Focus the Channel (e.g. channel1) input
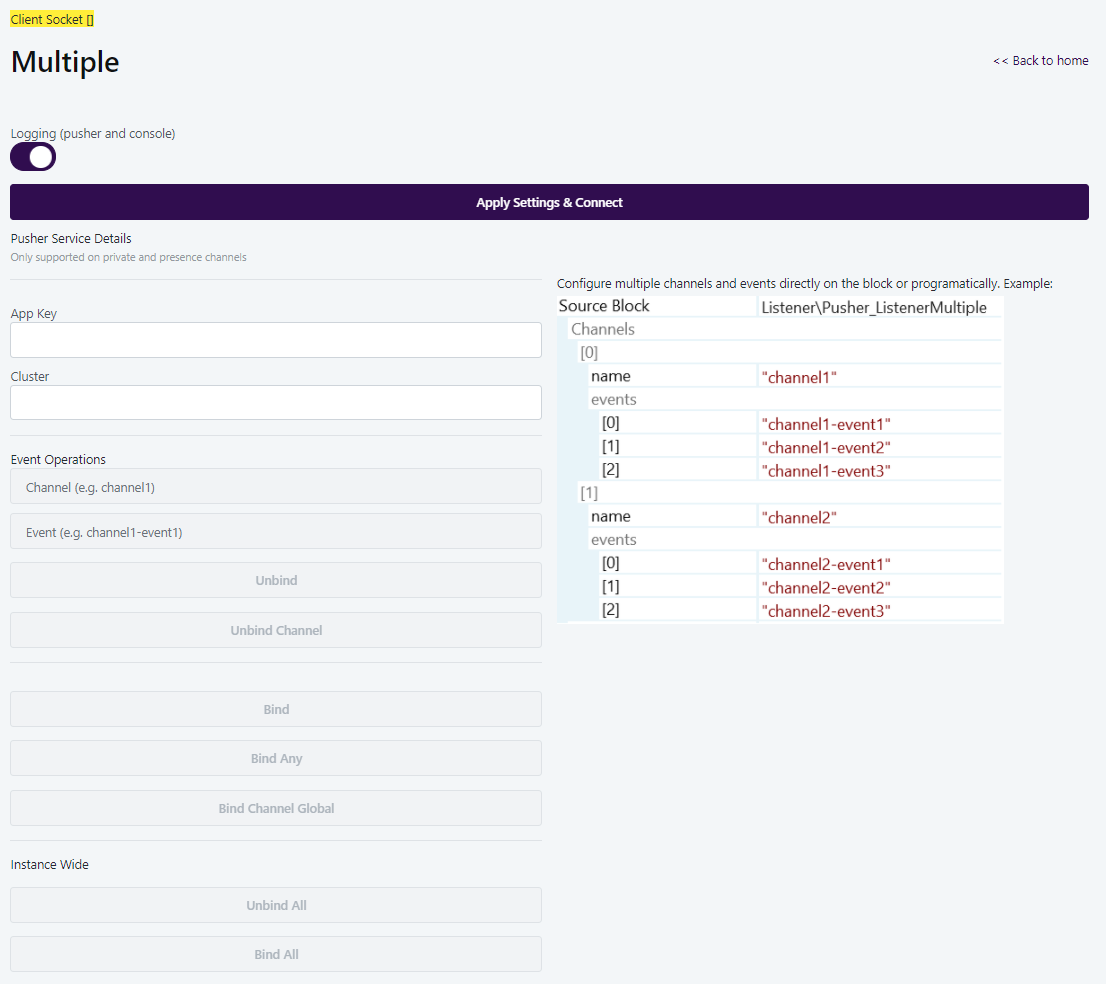 [276, 485]
